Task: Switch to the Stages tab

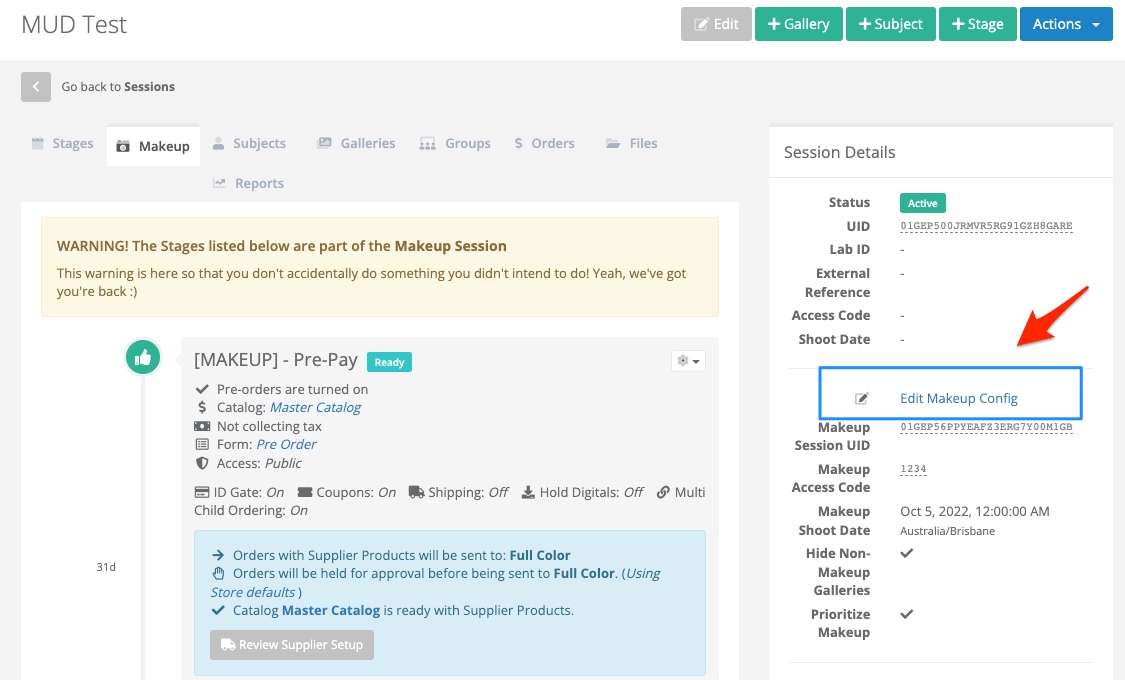Action: (x=63, y=143)
